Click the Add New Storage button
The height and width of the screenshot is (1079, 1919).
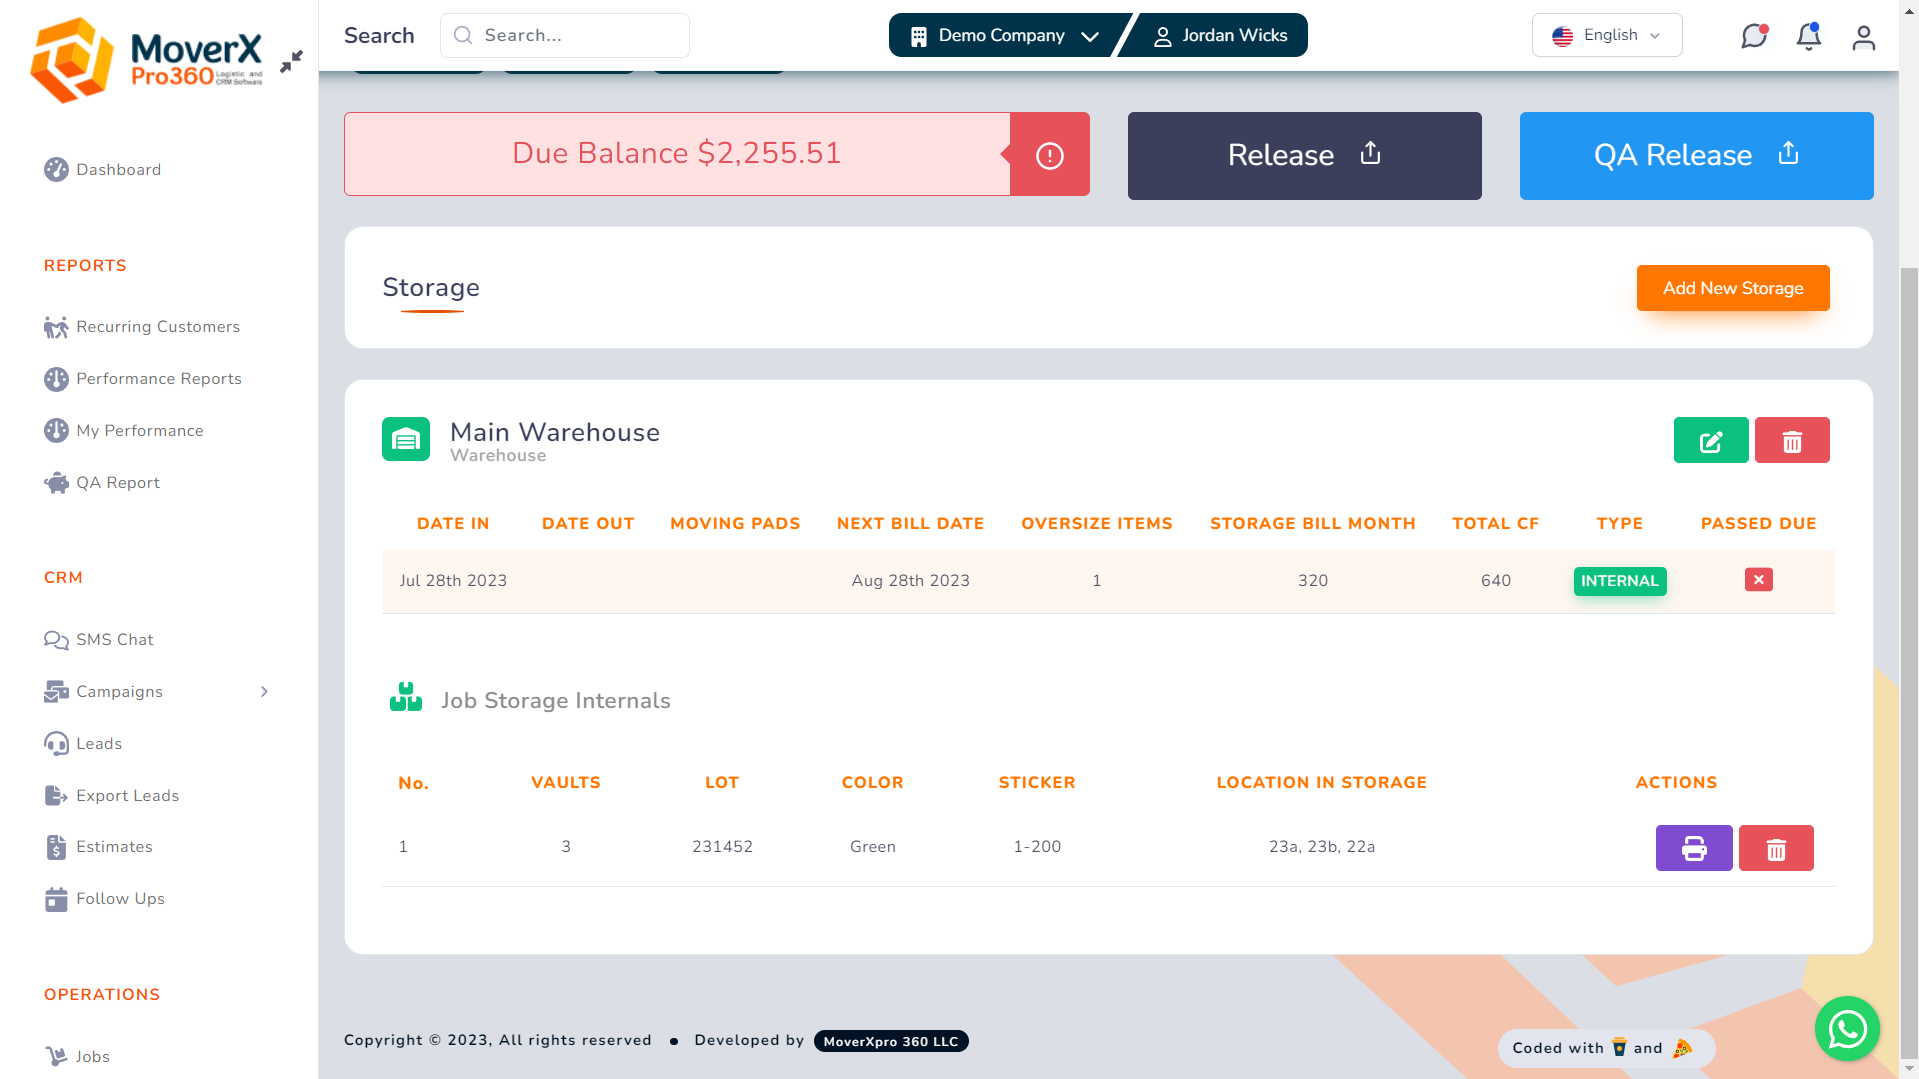[x=1733, y=288]
